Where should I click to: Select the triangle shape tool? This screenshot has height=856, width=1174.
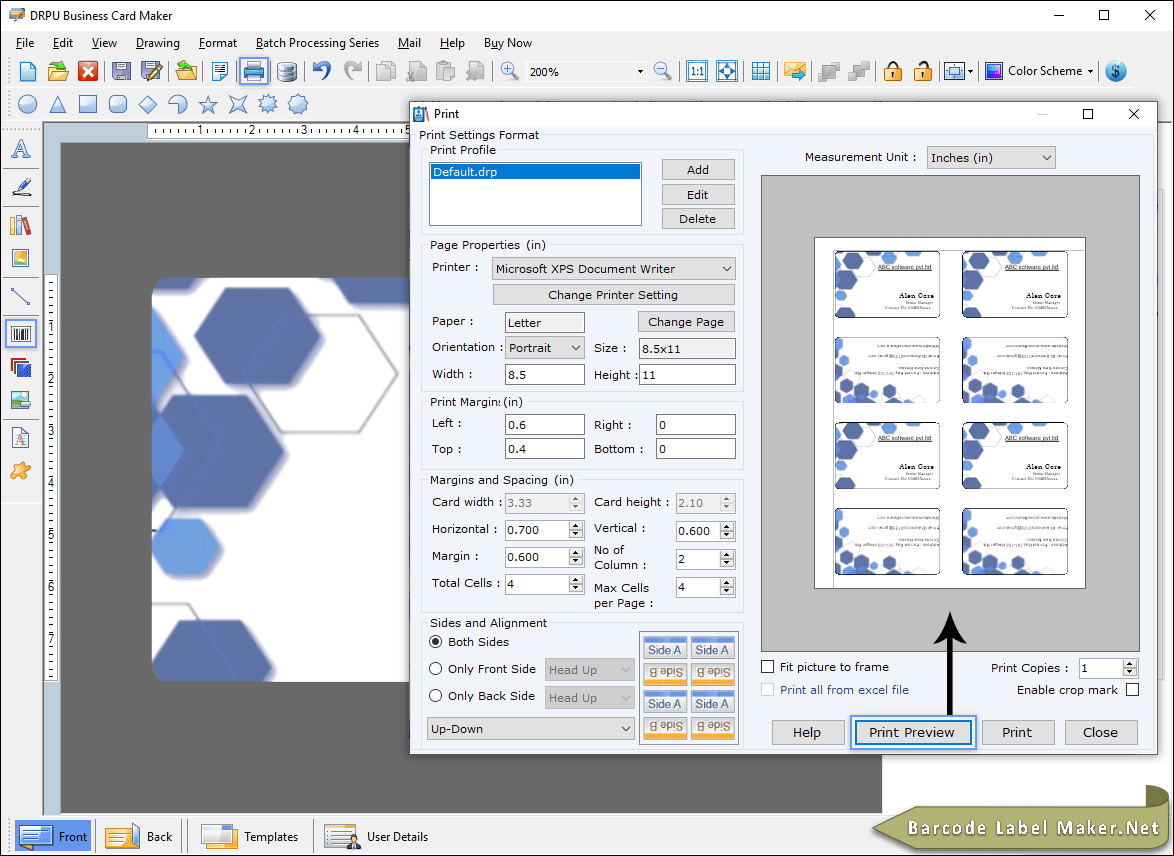tap(58, 104)
